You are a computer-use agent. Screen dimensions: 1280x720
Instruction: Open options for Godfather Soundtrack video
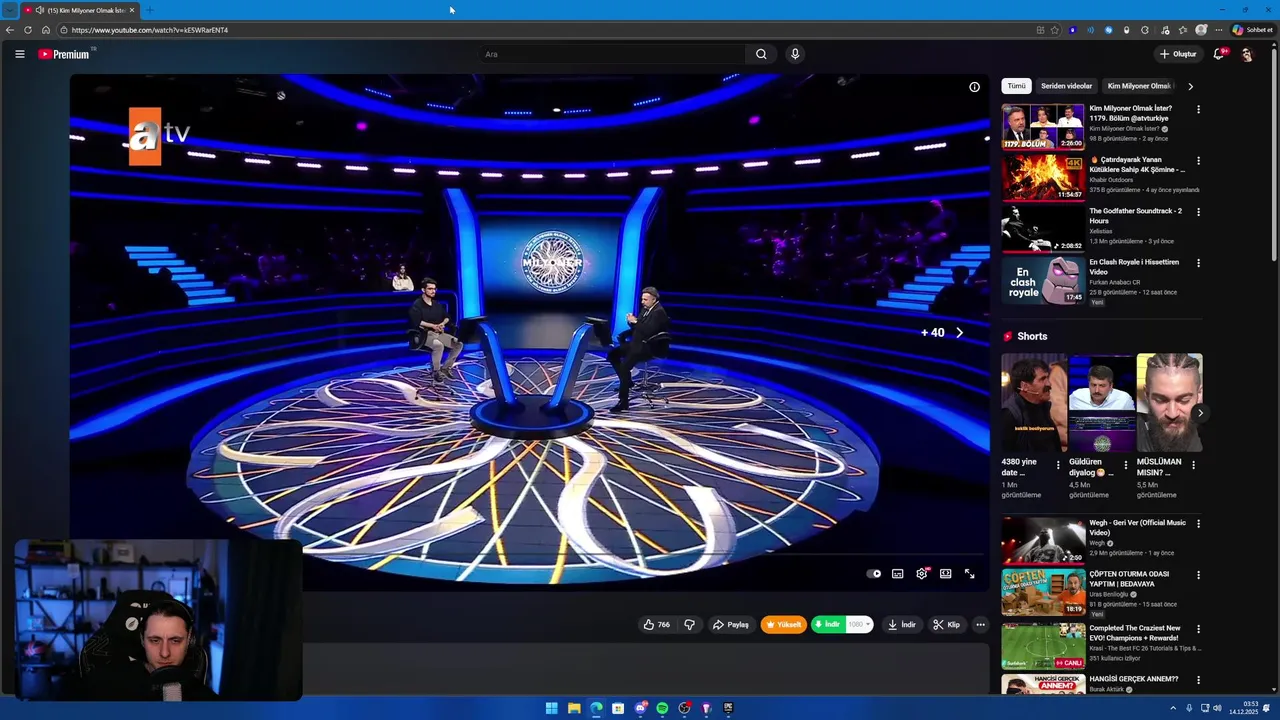1198,212
